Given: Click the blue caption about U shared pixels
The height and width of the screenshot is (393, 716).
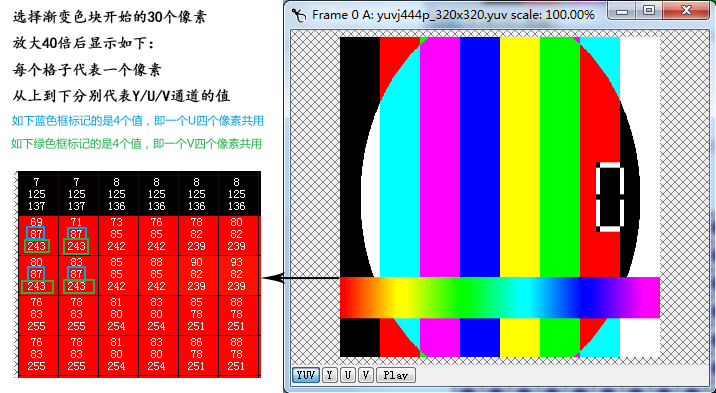Looking at the screenshot, I should point(138,121).
